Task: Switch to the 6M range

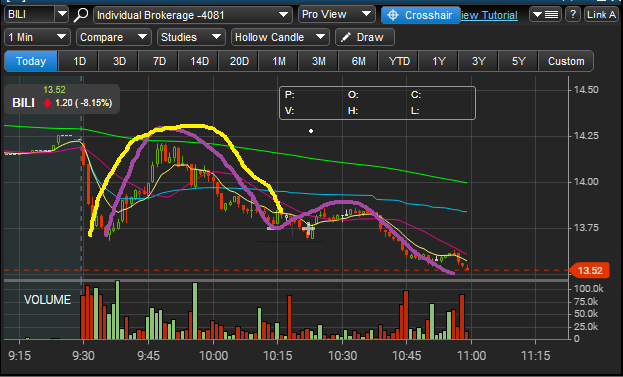Action: 359,61
